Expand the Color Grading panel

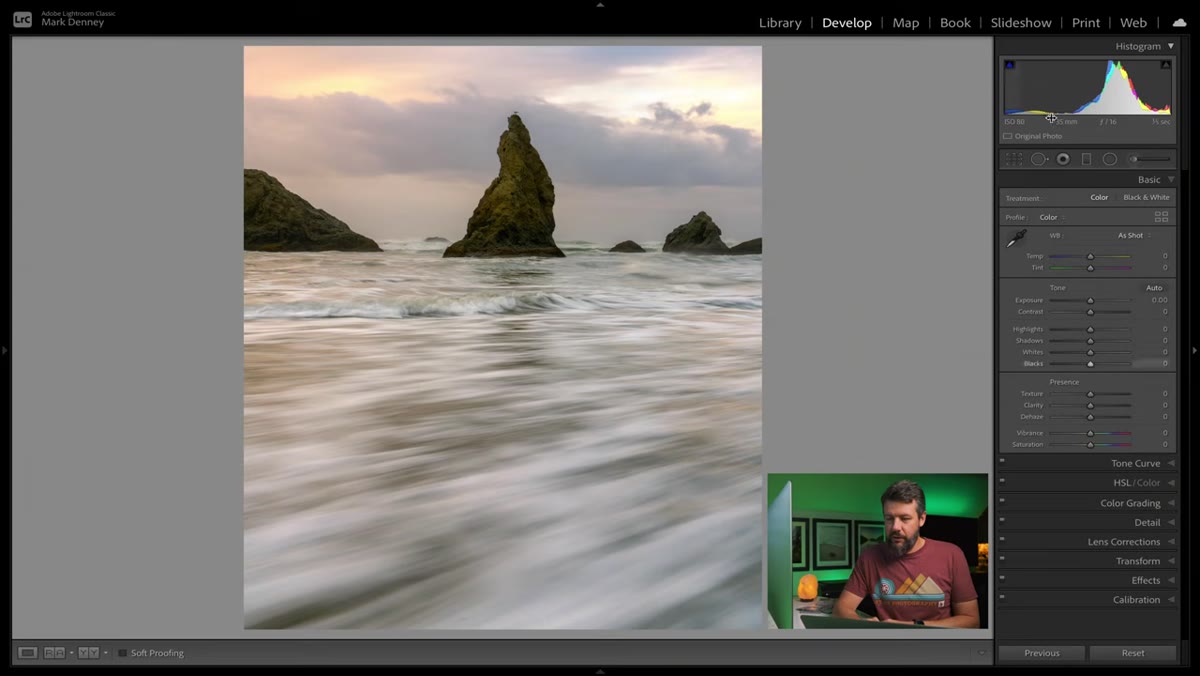(x=1171, y=503)
